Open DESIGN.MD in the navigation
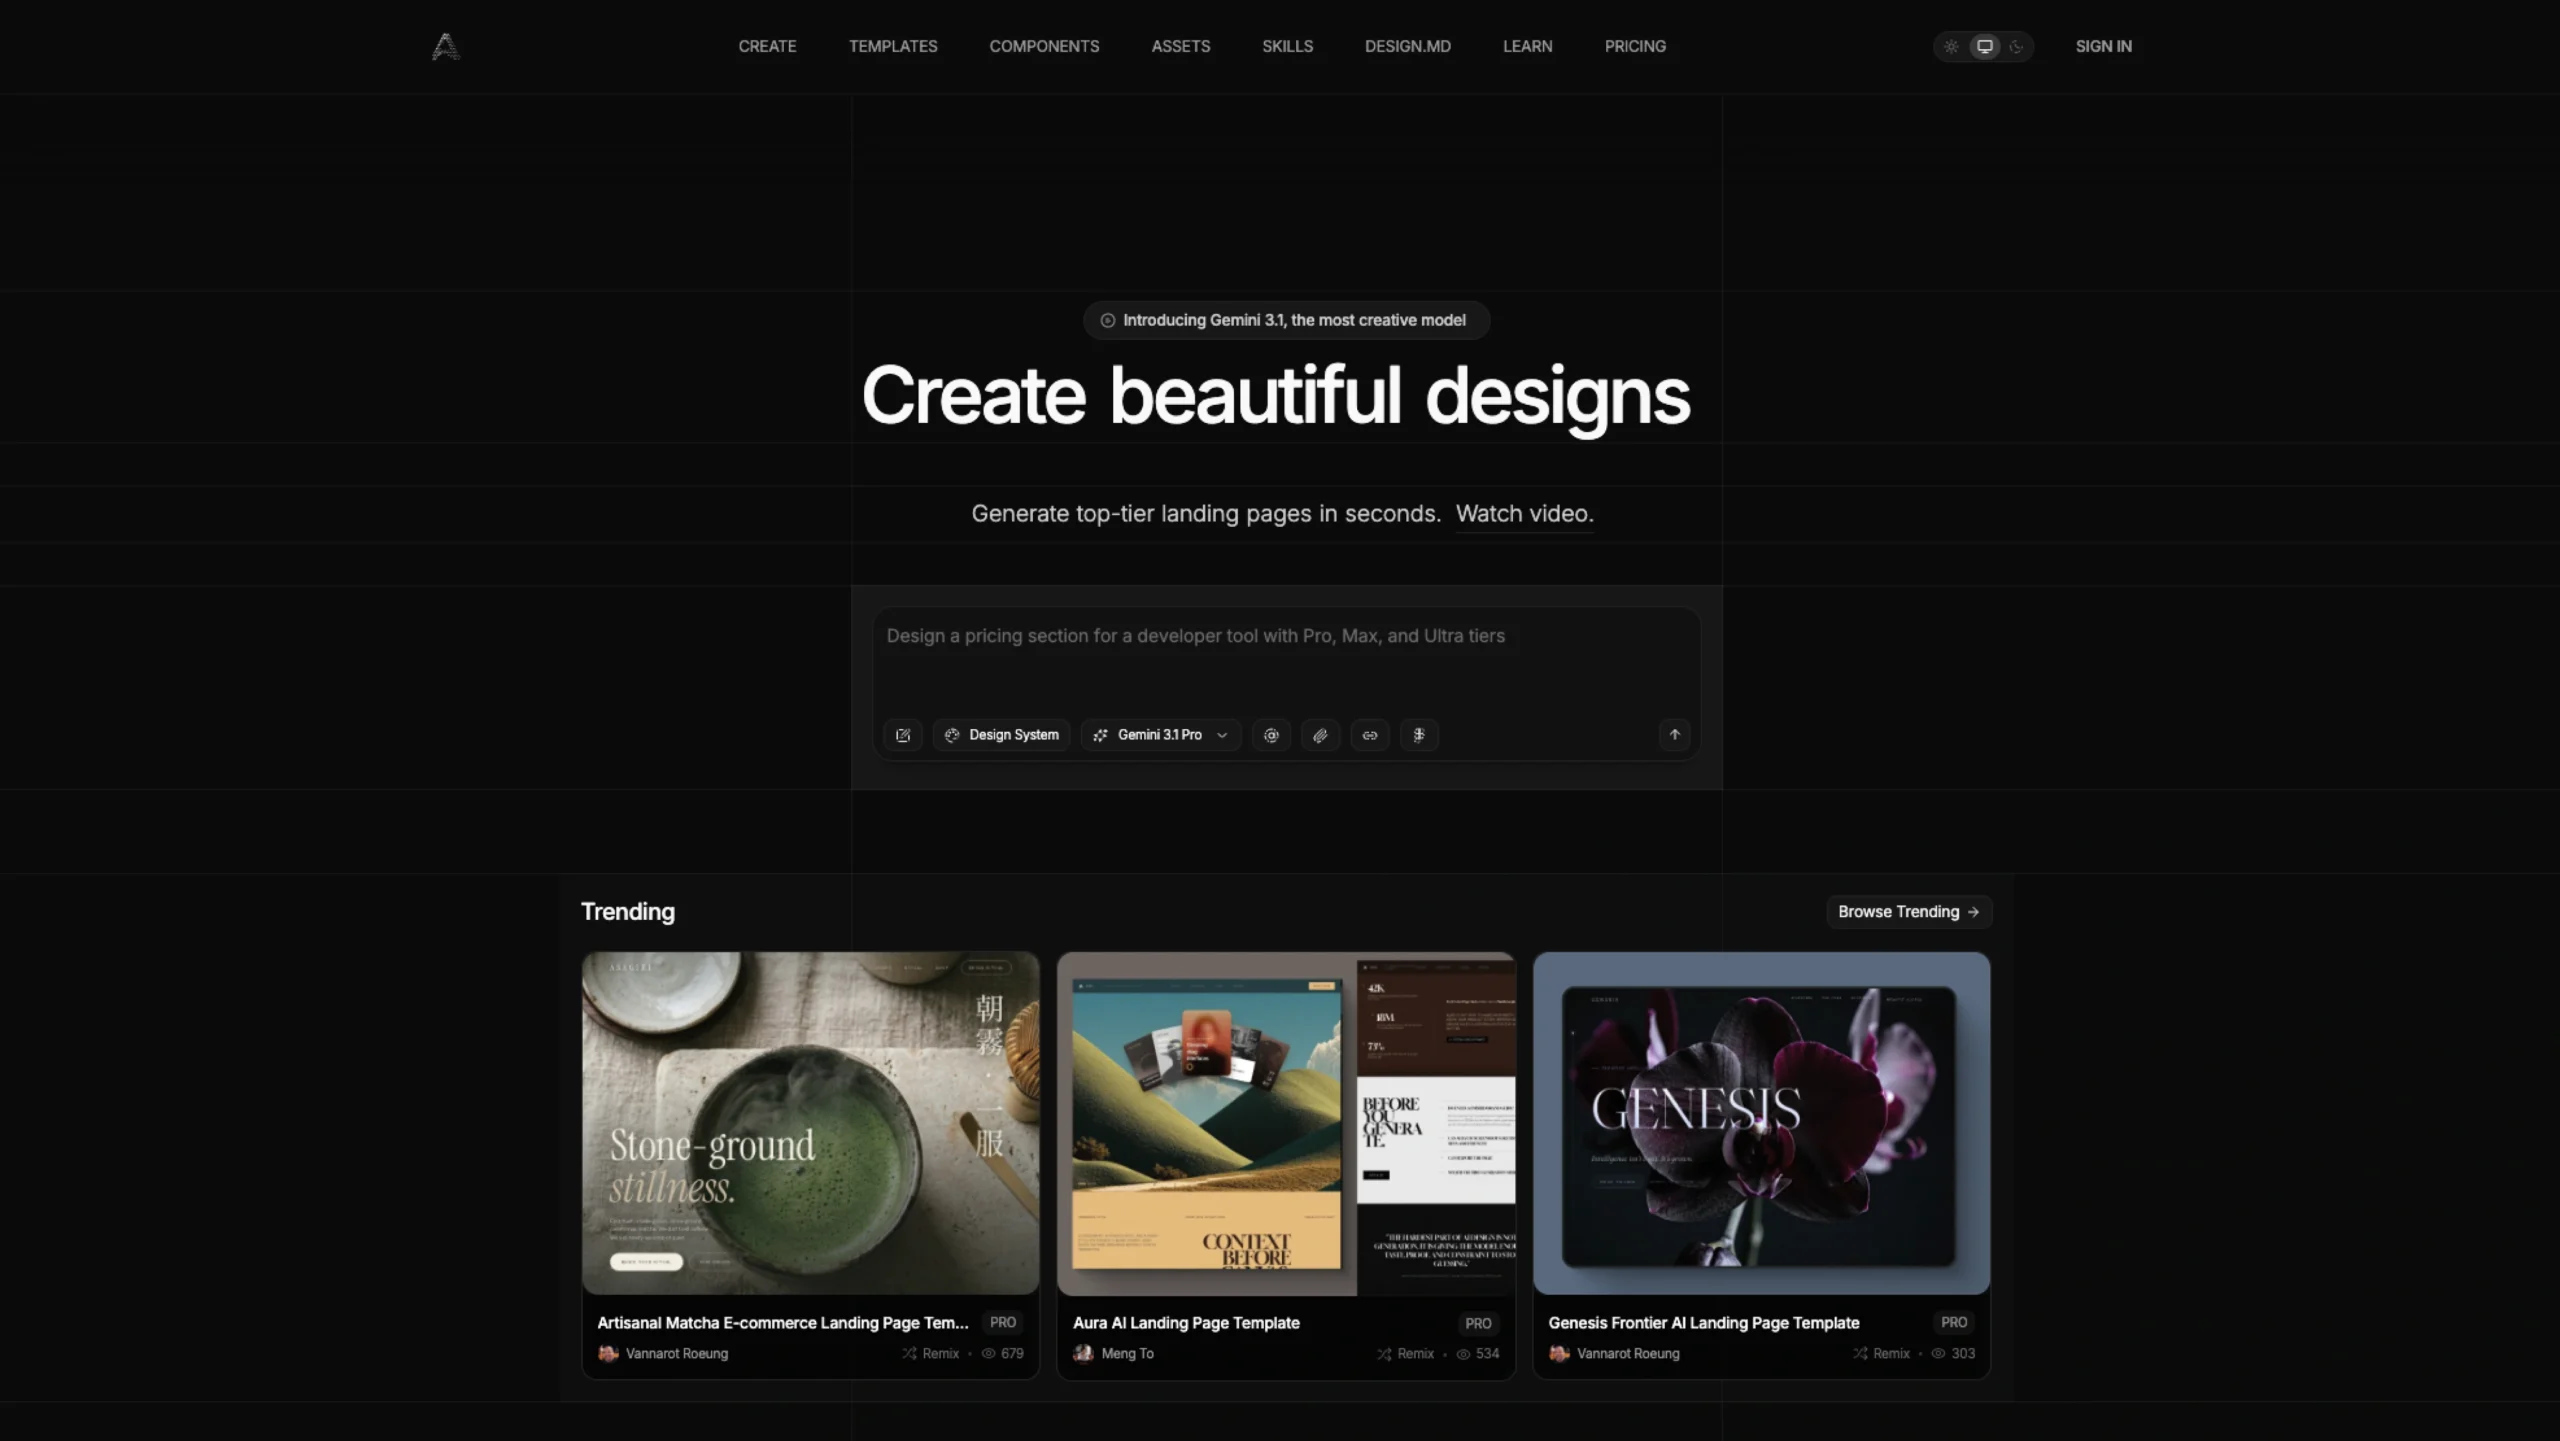 [x=1407, y=46]
